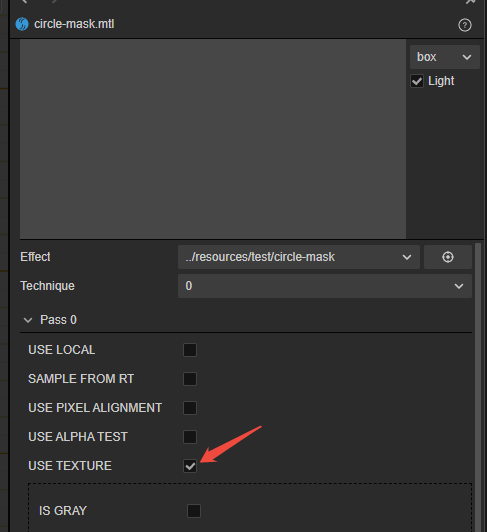The image size is (487, 532).
Task: Uncheck the USE TEXTURE checkbox
Action: (190, 466)
